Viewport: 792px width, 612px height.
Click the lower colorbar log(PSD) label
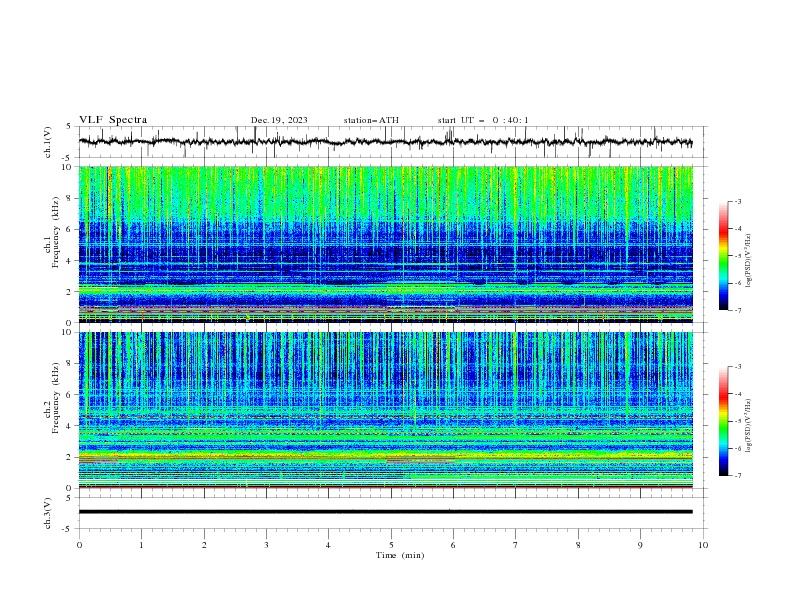[x=748, y=426]
